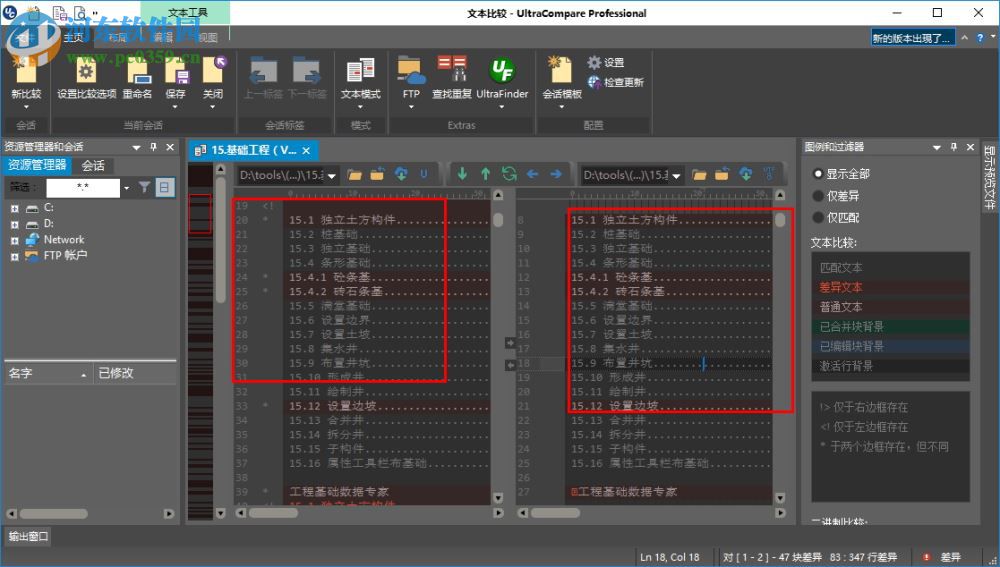The image size is (1000, 567).
Task: Click the 差异文本 legend color
Action: pyautogui.click(x=890, y=287)
